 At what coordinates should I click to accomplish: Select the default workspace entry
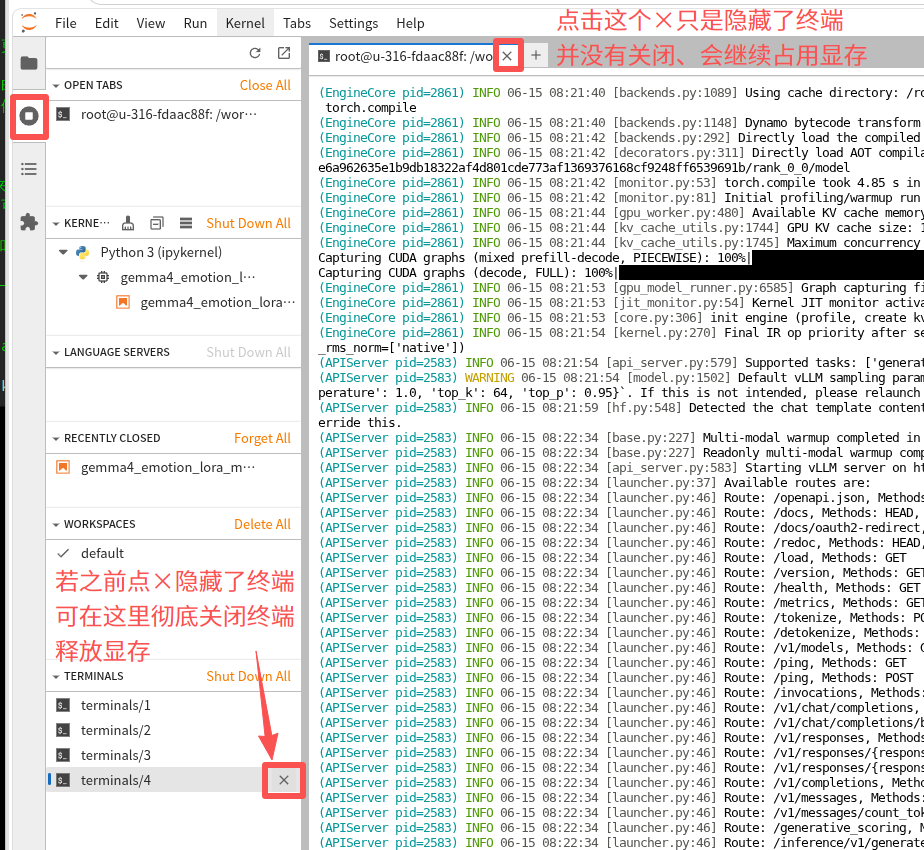point(174,553)
